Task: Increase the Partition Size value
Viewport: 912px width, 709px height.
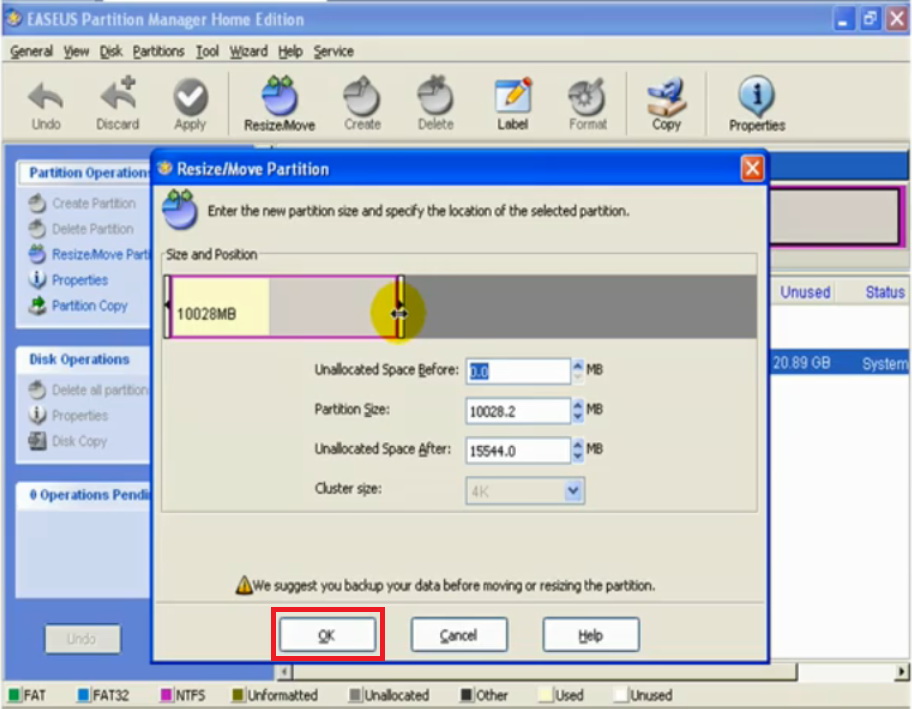Action: [x=578, y=405]
